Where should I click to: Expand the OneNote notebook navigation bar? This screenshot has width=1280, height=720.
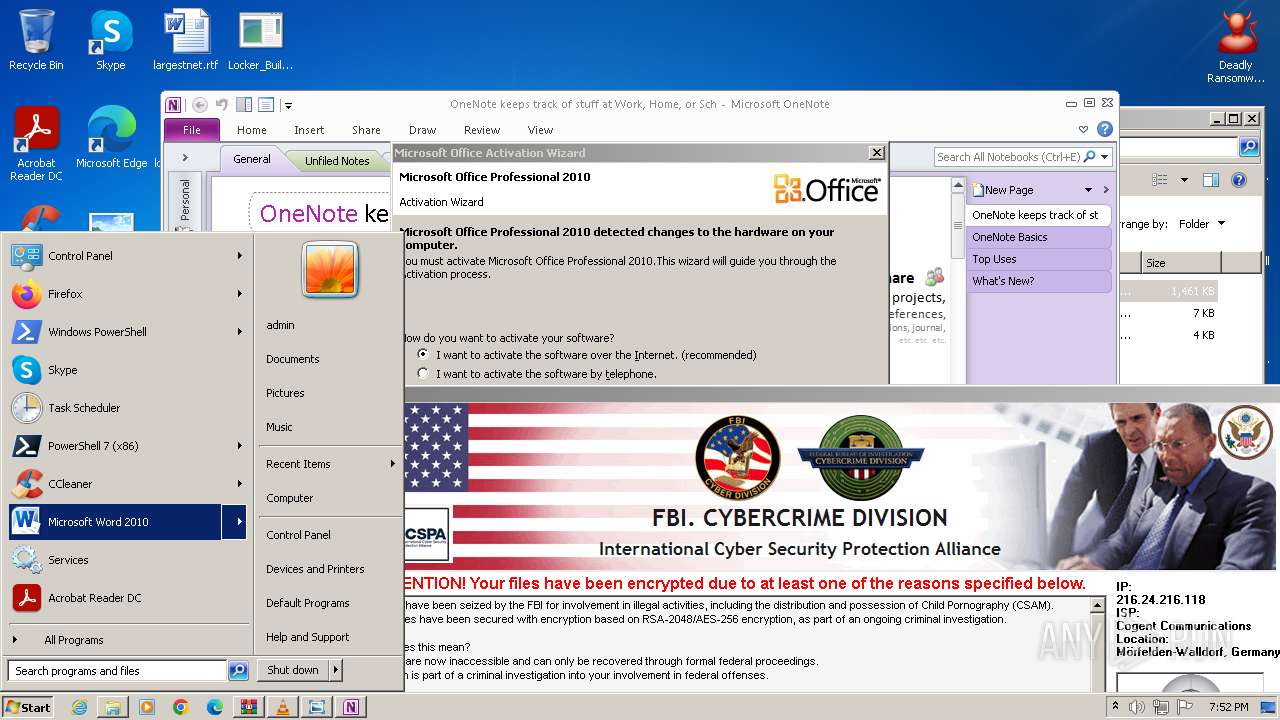[185, 158]
